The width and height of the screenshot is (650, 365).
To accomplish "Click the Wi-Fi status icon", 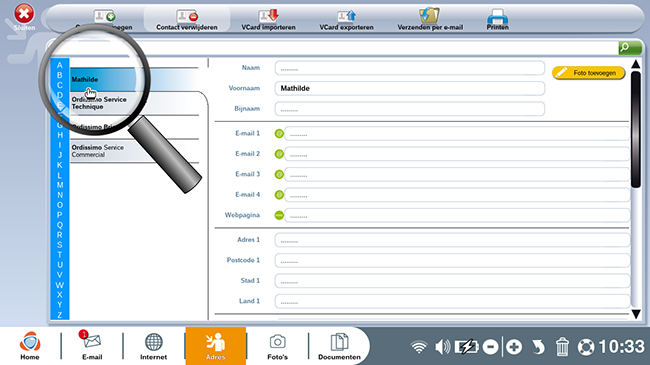I will coord(419,347).
